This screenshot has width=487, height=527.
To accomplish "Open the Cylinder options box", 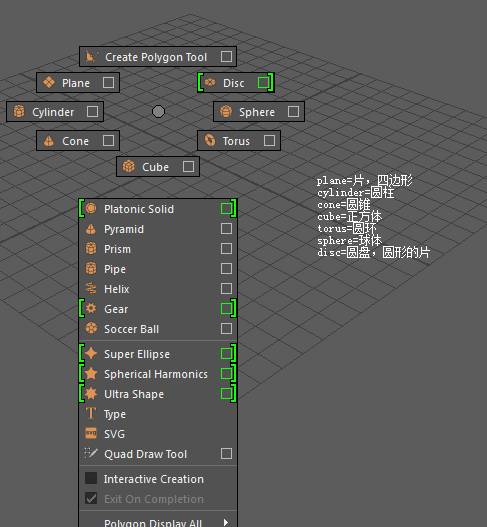I will tap(92, 111).
